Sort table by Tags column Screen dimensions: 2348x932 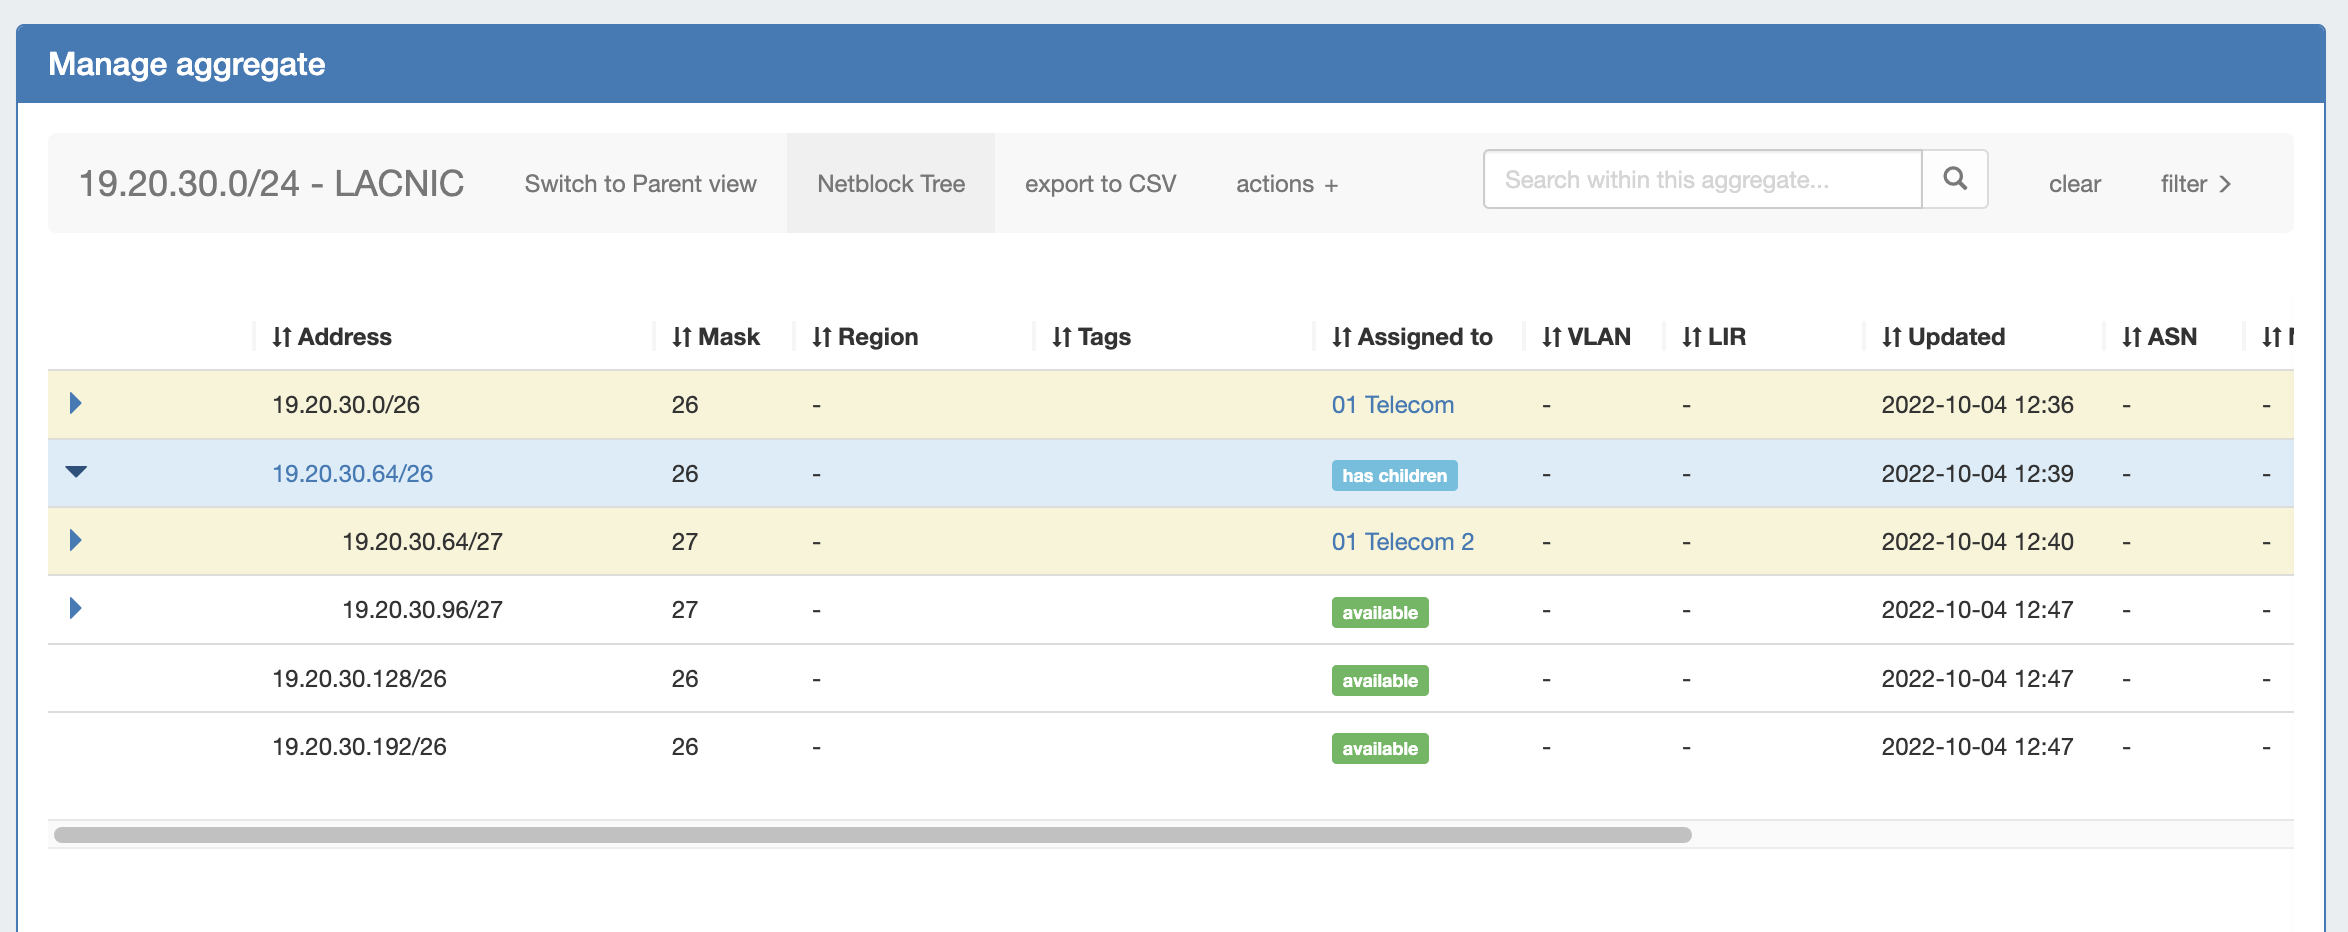(x=1091, y=337)
